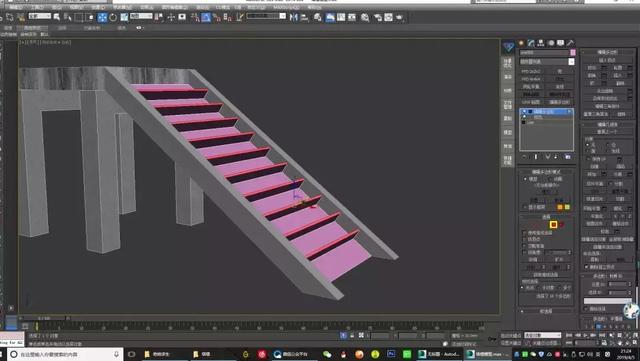This screenshot has height=361, width=640.
Task: Switch to Utilities command panel tab
Action: coord(570,43)
